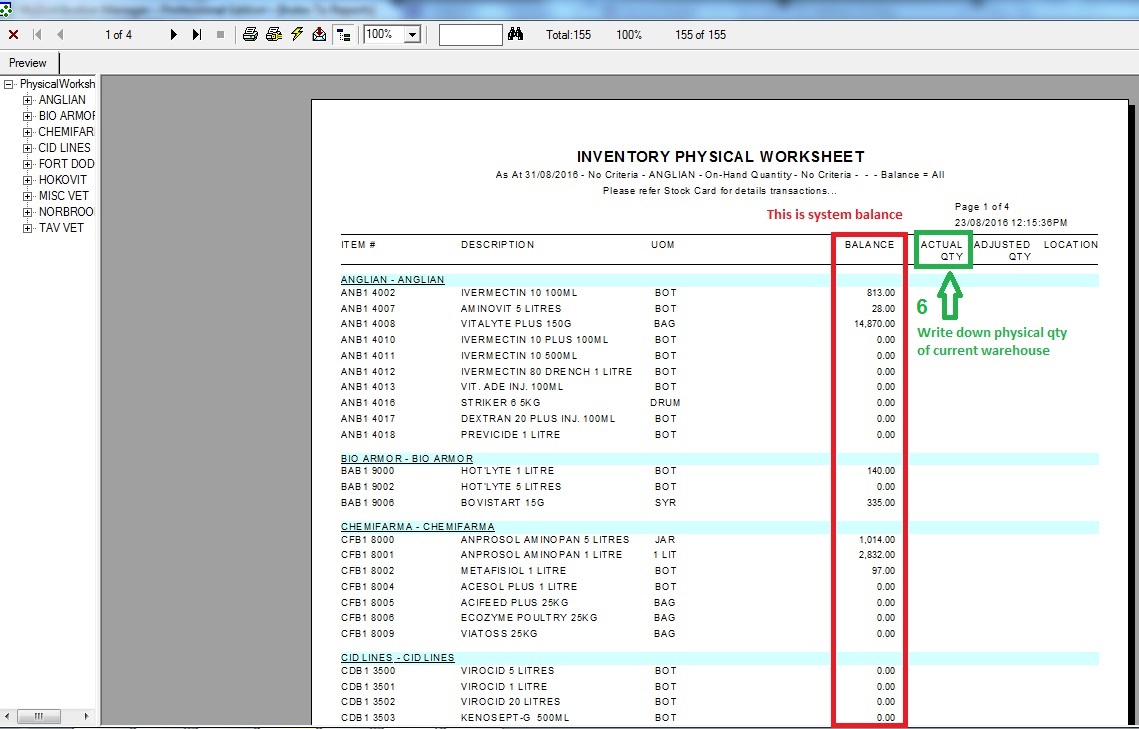
Task: Collapse the PhysicalWorksheet root tree node
Action: coord(9,85)
